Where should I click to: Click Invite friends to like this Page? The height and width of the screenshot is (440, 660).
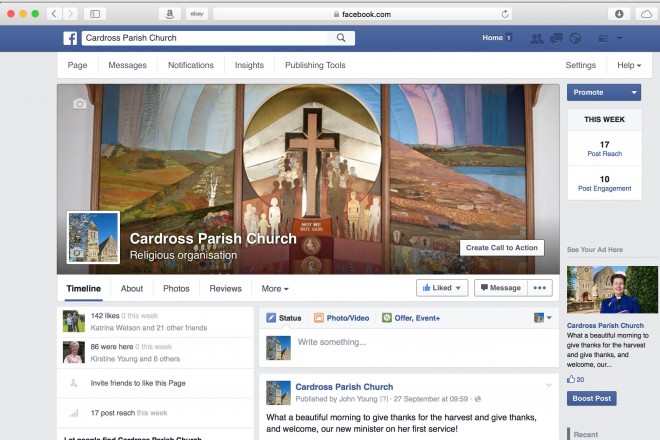pos(138,383)
